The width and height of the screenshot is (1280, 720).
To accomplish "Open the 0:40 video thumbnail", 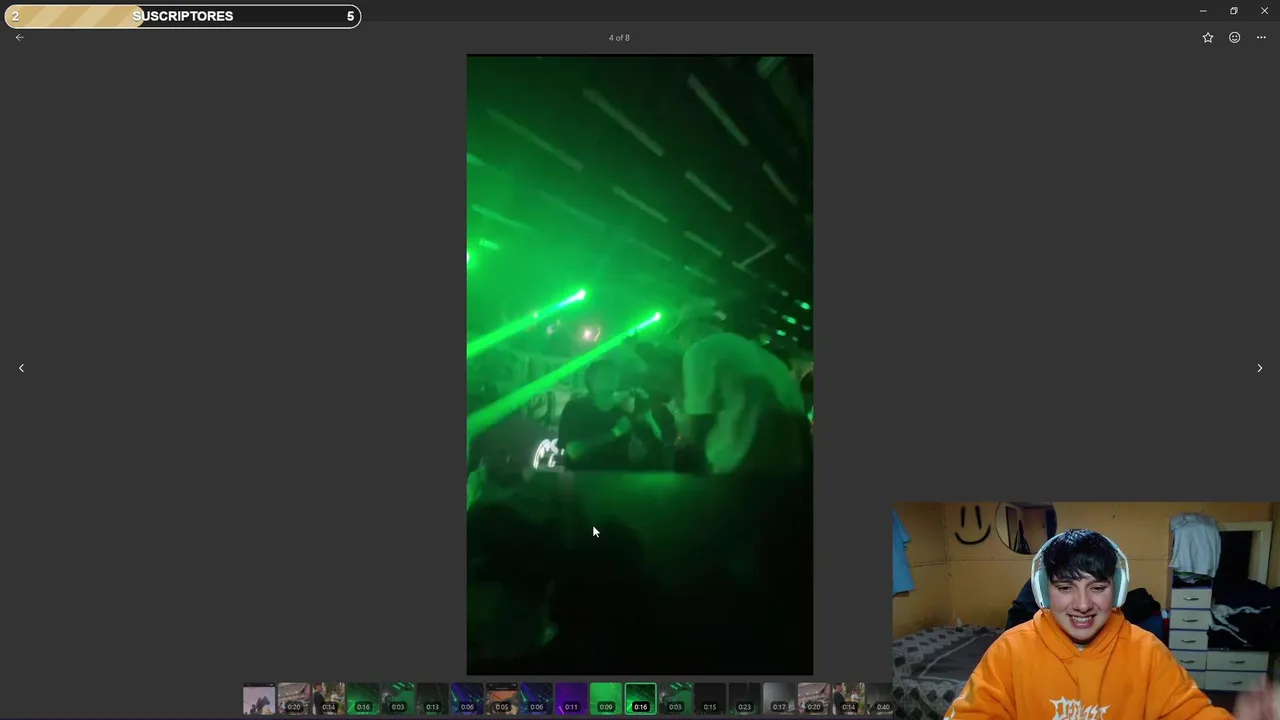I will (x=880, y=699).
